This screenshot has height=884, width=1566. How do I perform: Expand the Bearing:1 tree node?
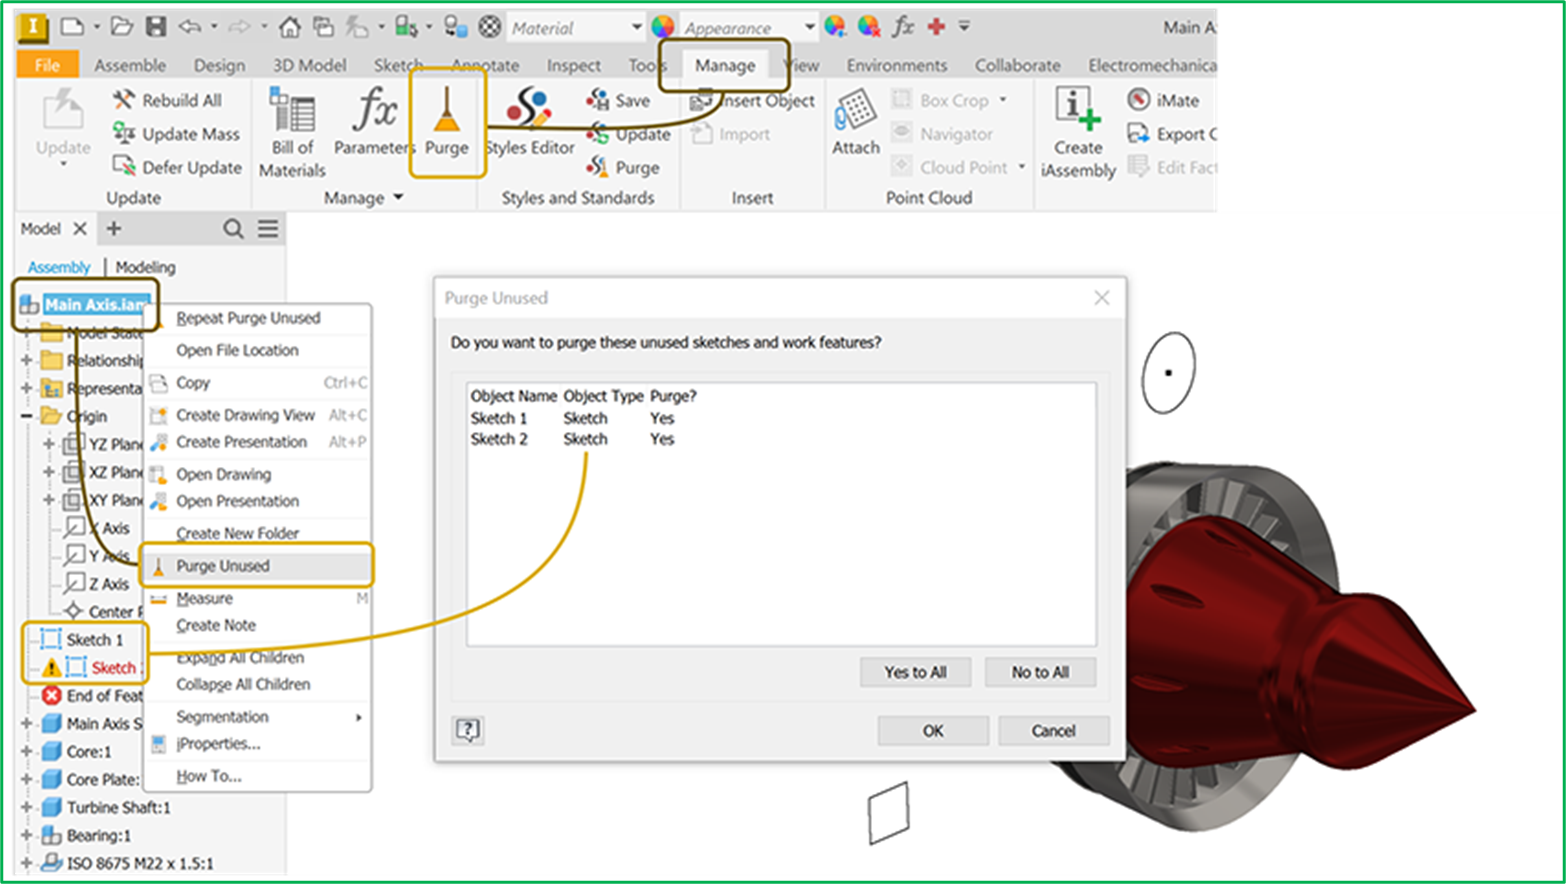click(x=27, y=835)
